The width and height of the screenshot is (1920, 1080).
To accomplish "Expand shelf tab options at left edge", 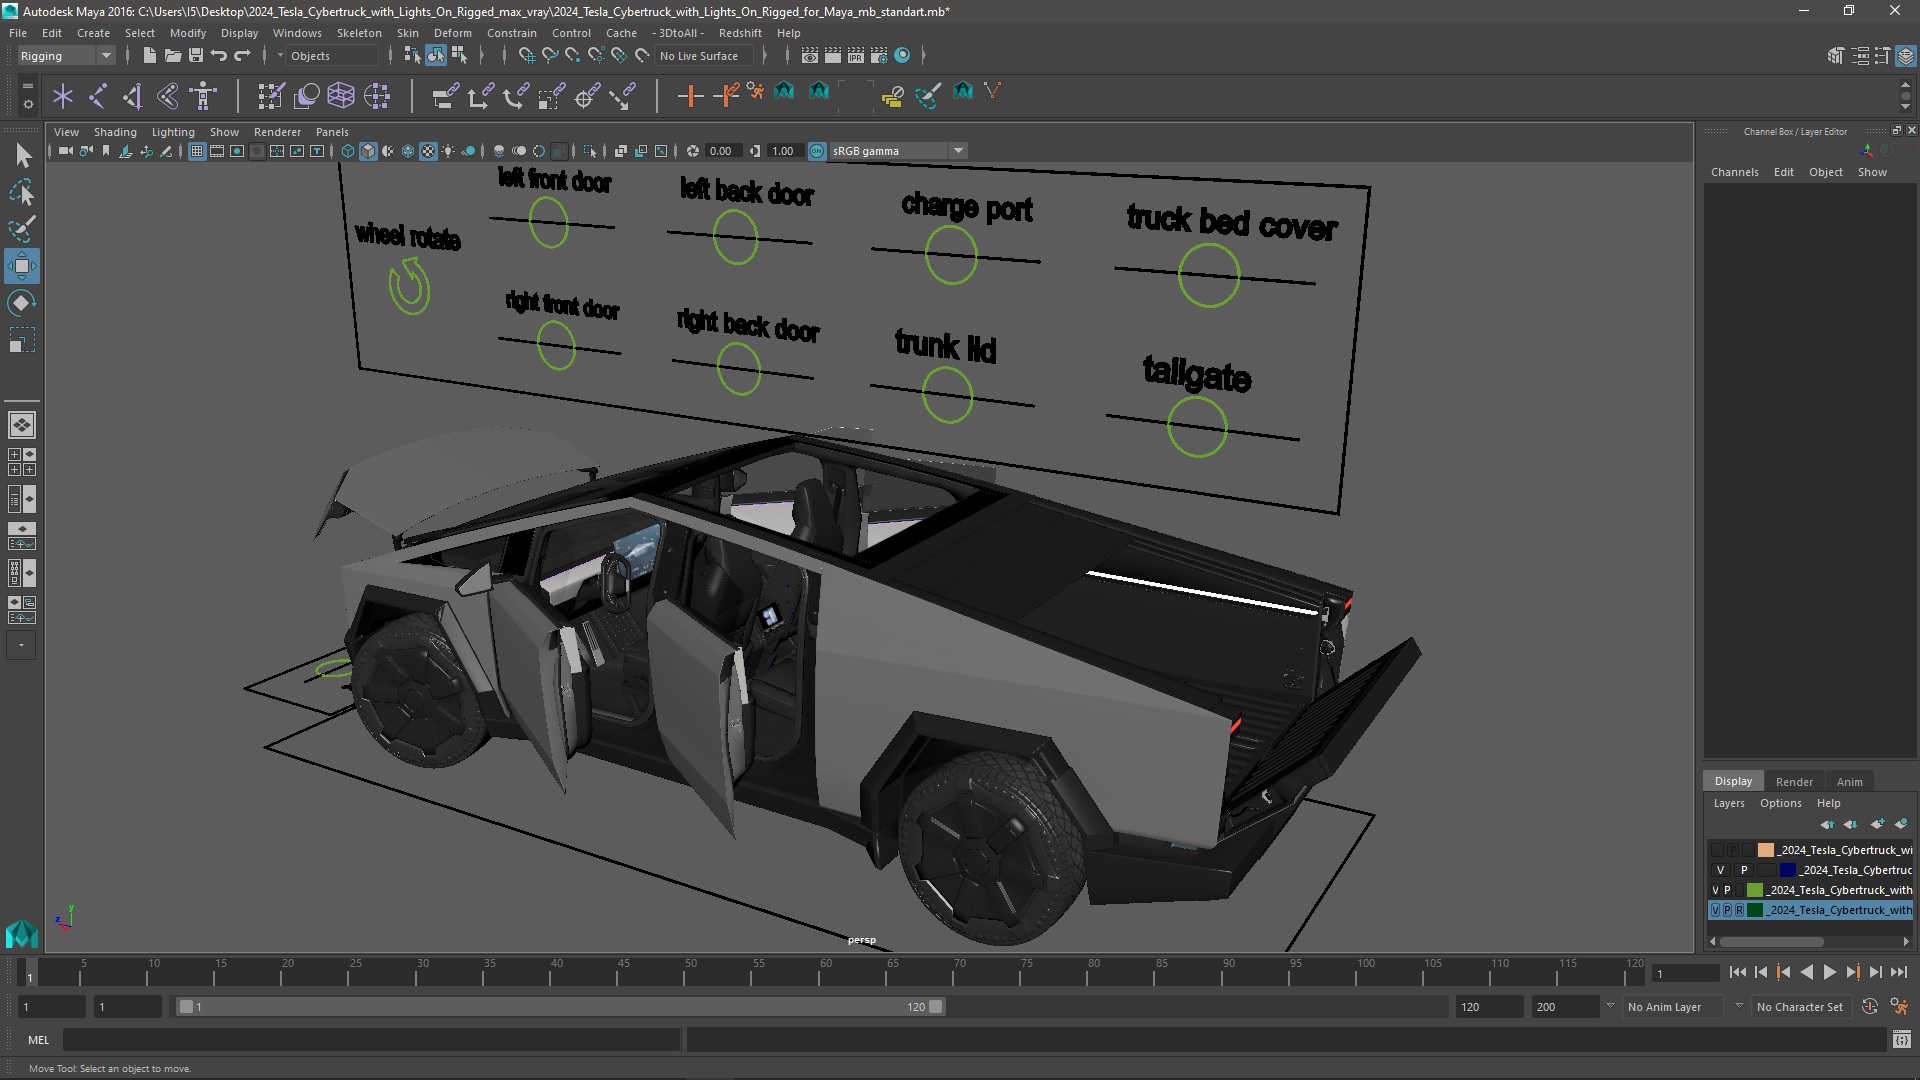I will 27,88.
